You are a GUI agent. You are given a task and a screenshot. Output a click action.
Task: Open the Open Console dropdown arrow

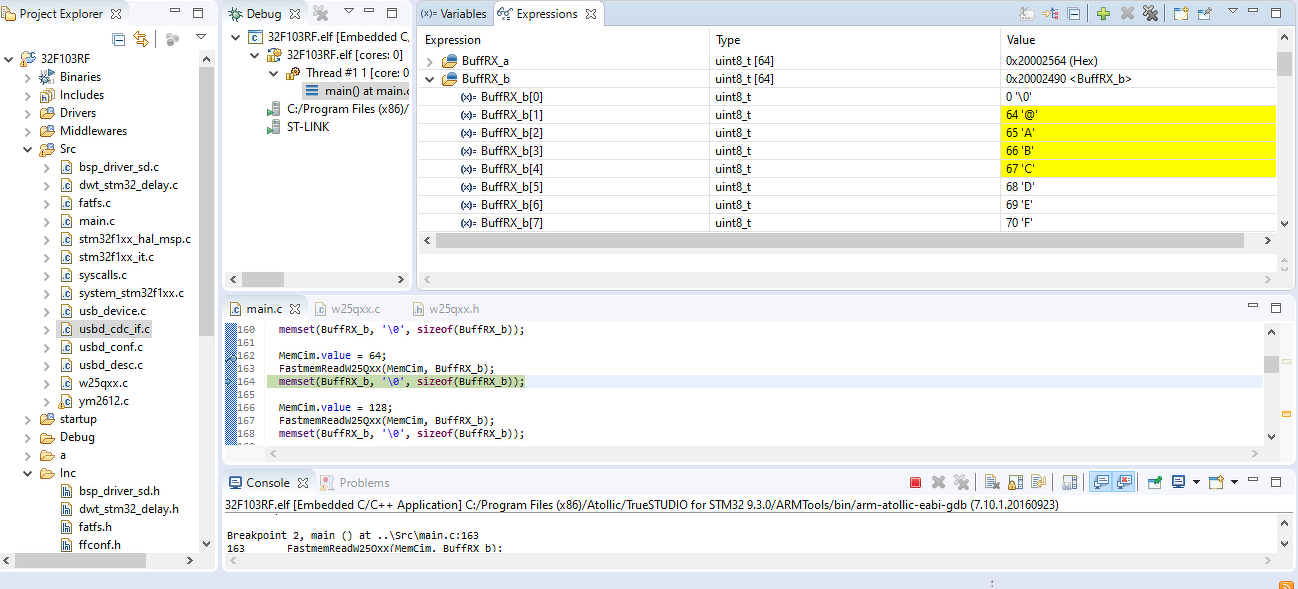1234,483
